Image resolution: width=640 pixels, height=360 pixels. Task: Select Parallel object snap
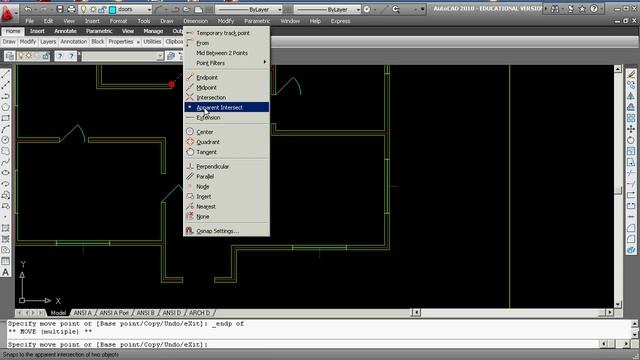tap(227, 176)
